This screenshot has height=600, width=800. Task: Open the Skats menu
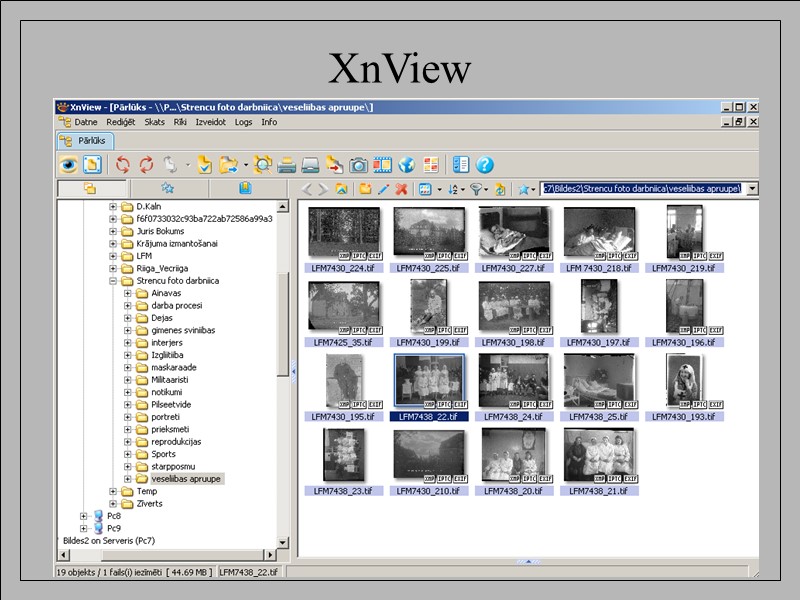coord(154,122)
